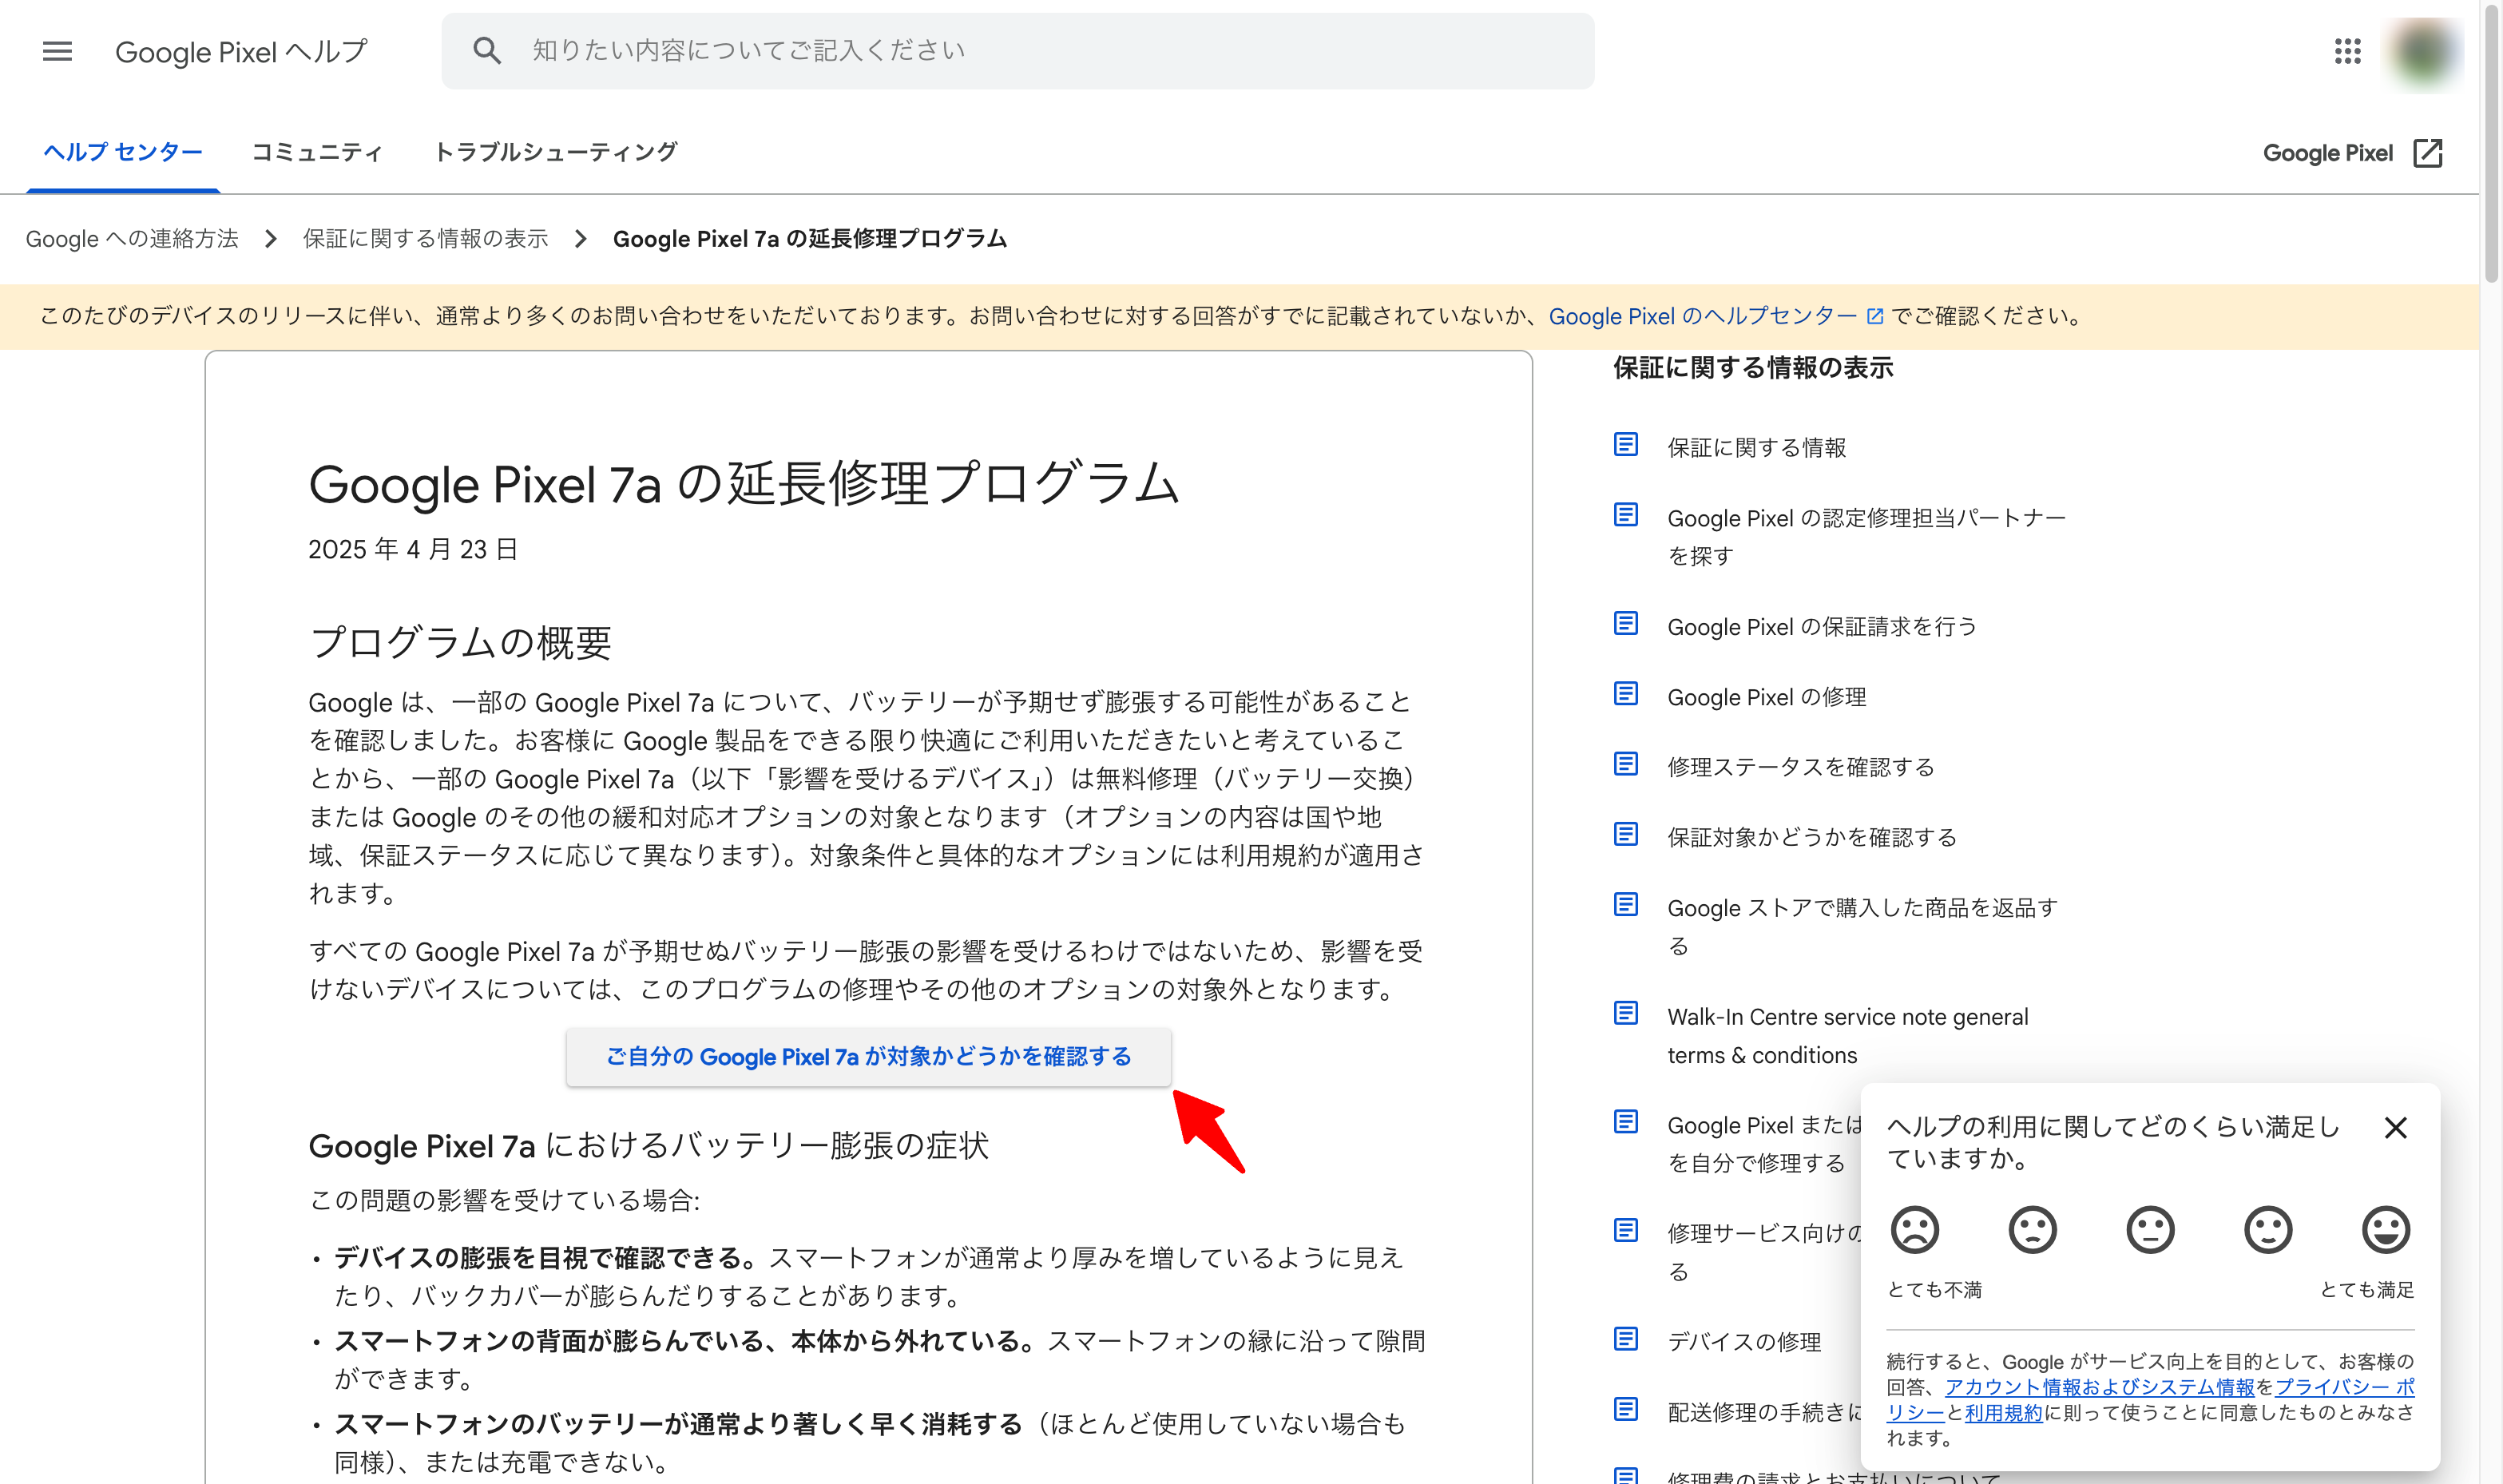The image size is (2503, 1484).
Task: Select the slightly satisfied smiley rating
Action: [2268, 1230]
